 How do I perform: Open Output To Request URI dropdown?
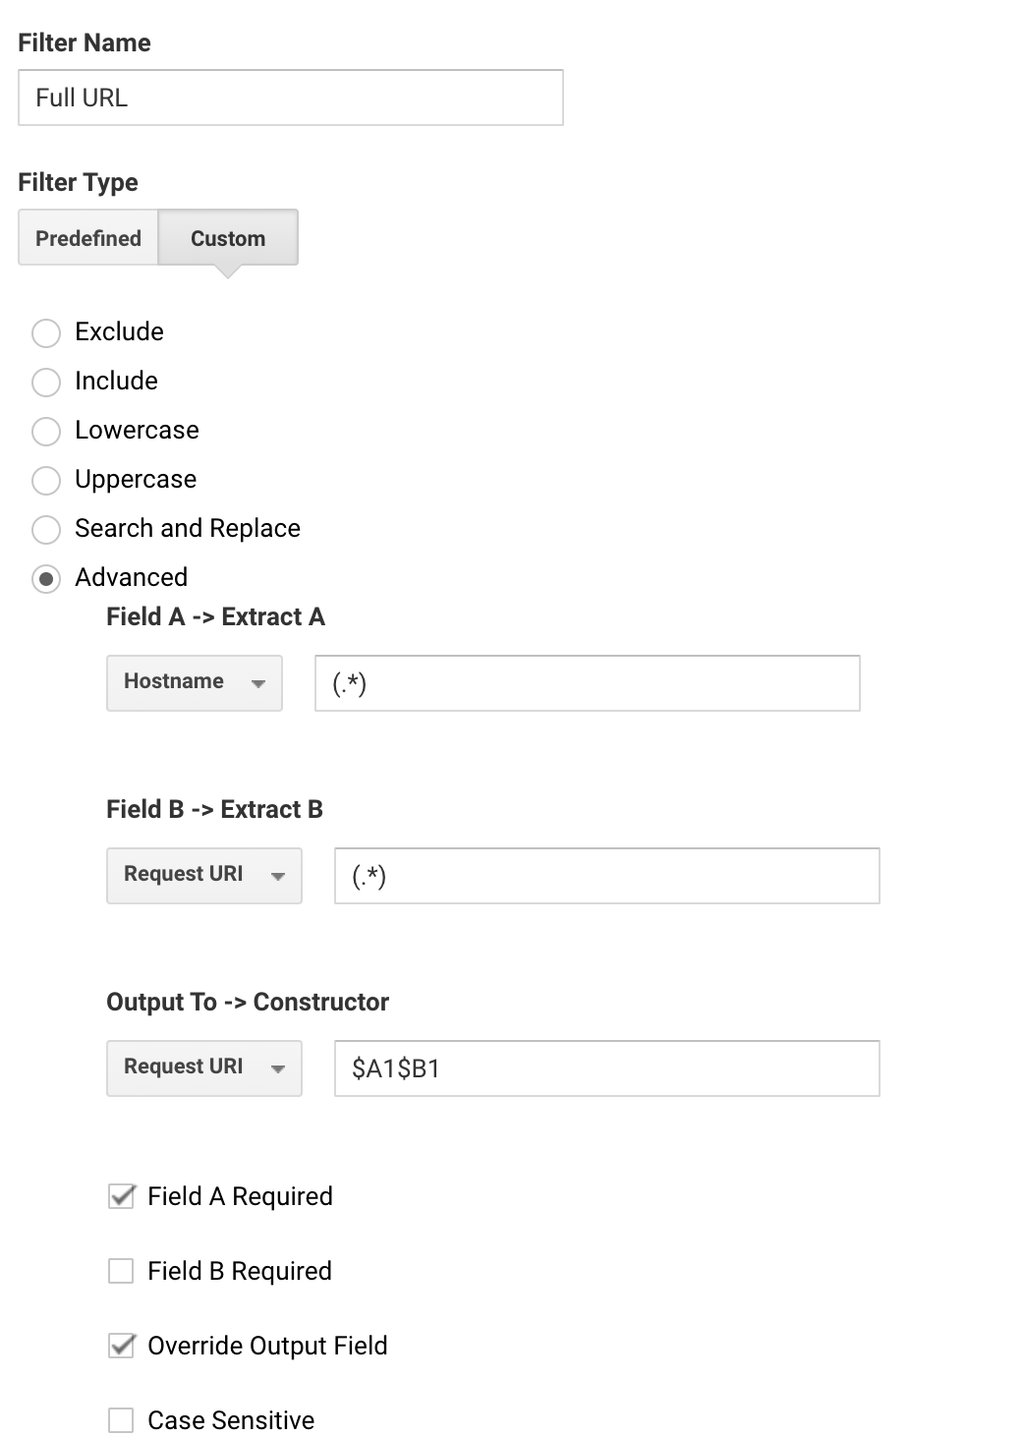click(x=204, y=1068)
